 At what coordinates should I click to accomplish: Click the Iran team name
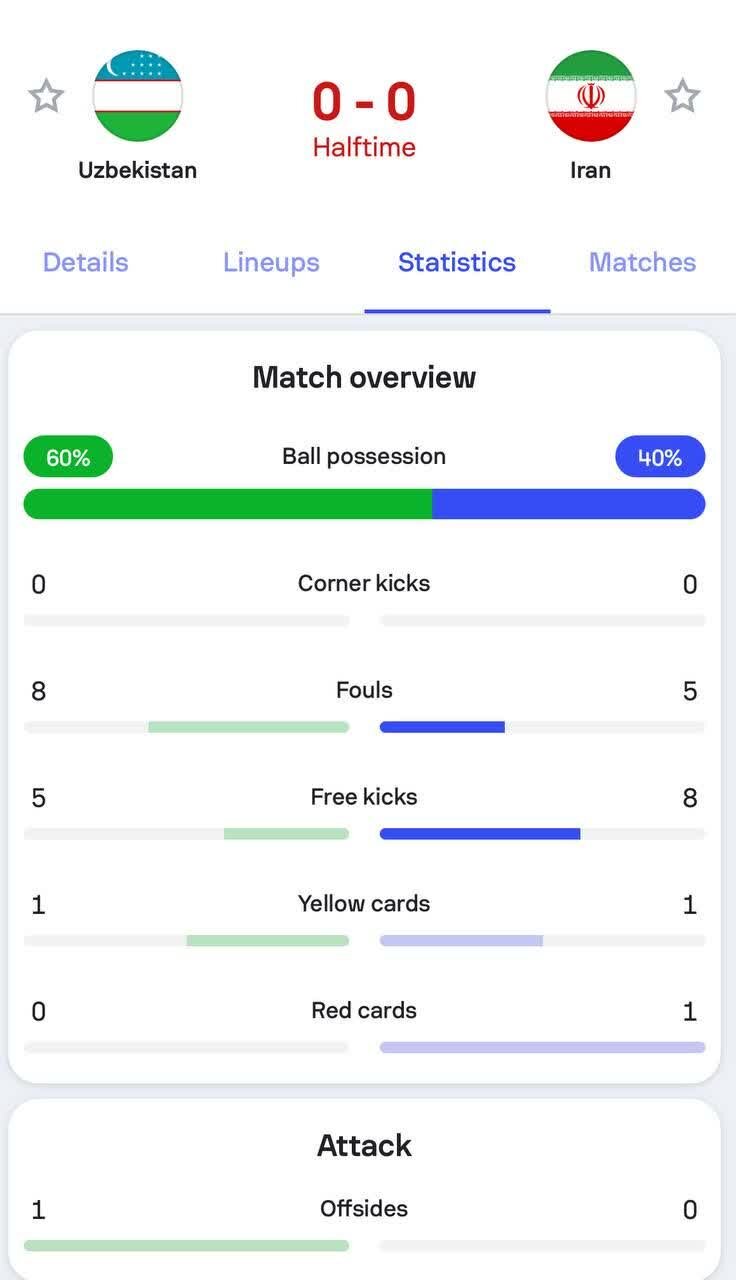[590, 170]
